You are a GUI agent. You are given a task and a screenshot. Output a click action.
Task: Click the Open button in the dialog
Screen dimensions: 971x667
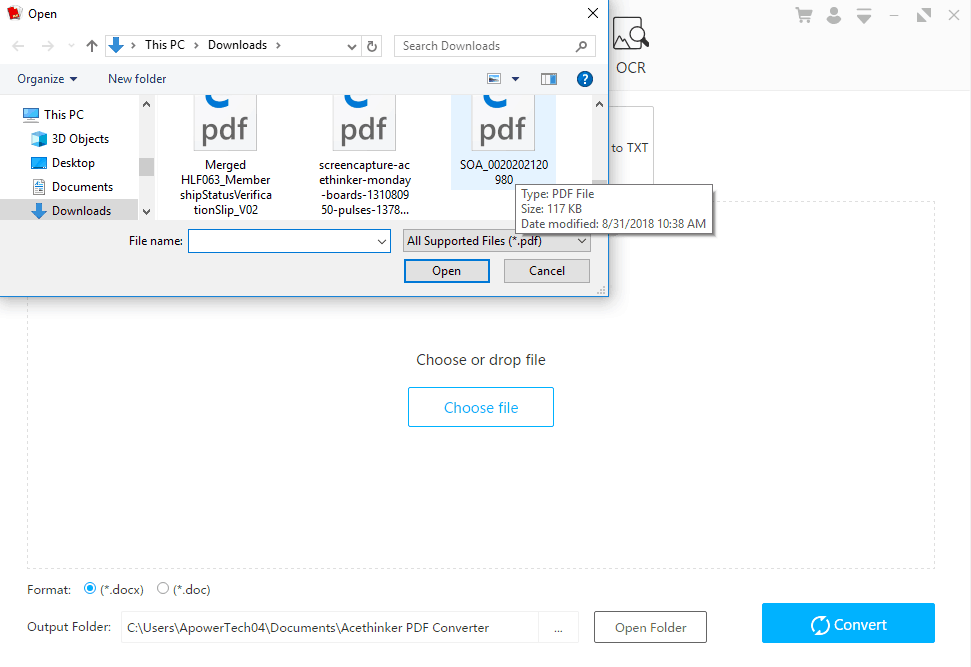tap(446, 271)
